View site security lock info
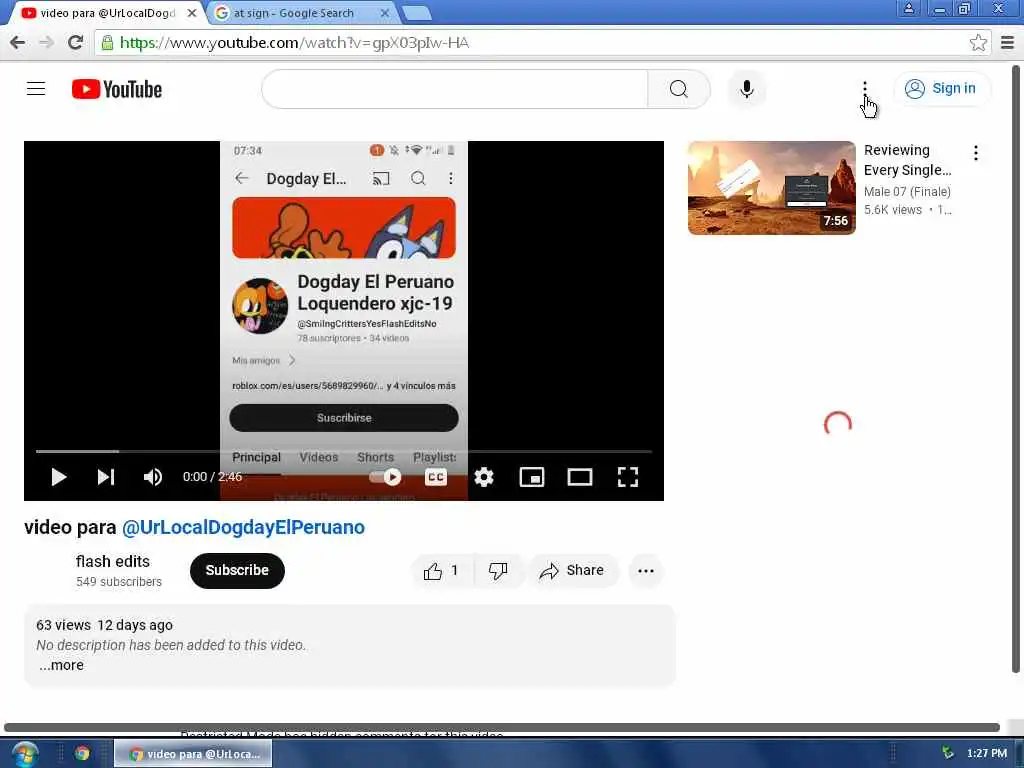 107,42
